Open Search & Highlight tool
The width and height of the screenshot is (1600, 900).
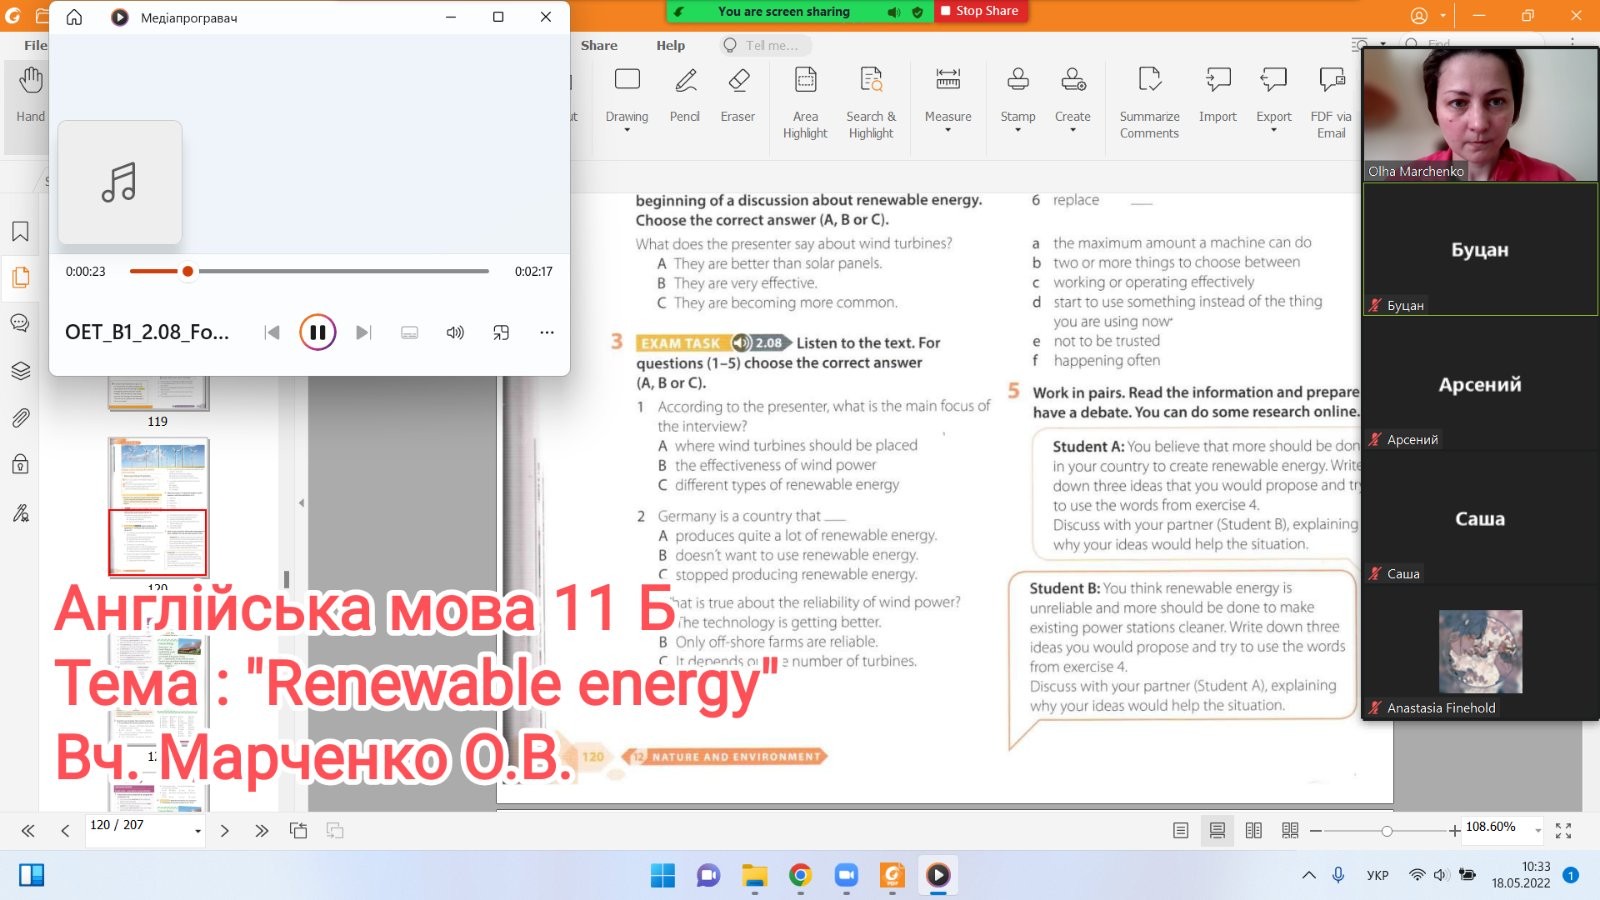coord(871,100)
